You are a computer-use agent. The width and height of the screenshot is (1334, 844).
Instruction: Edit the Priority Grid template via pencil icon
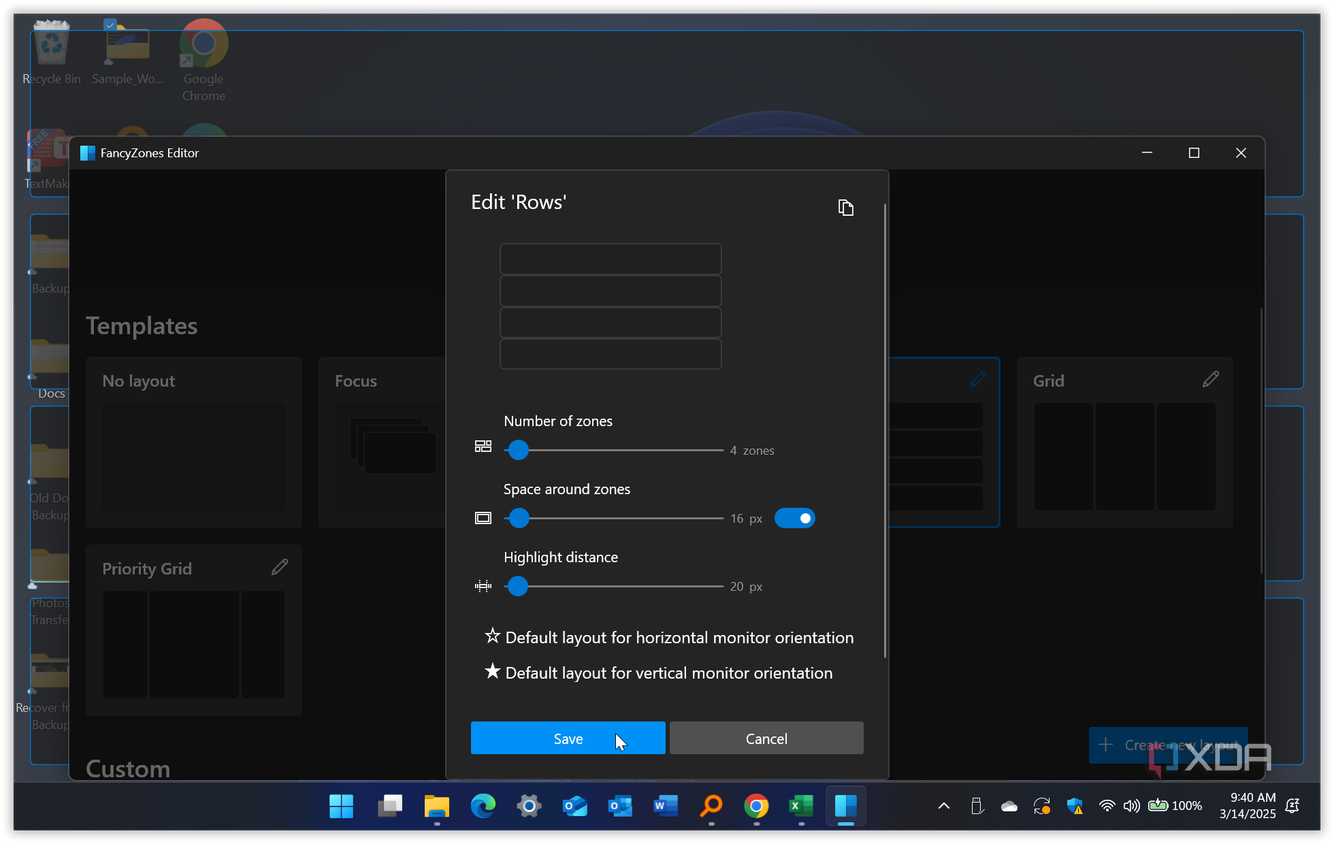[x=280, y=567]
